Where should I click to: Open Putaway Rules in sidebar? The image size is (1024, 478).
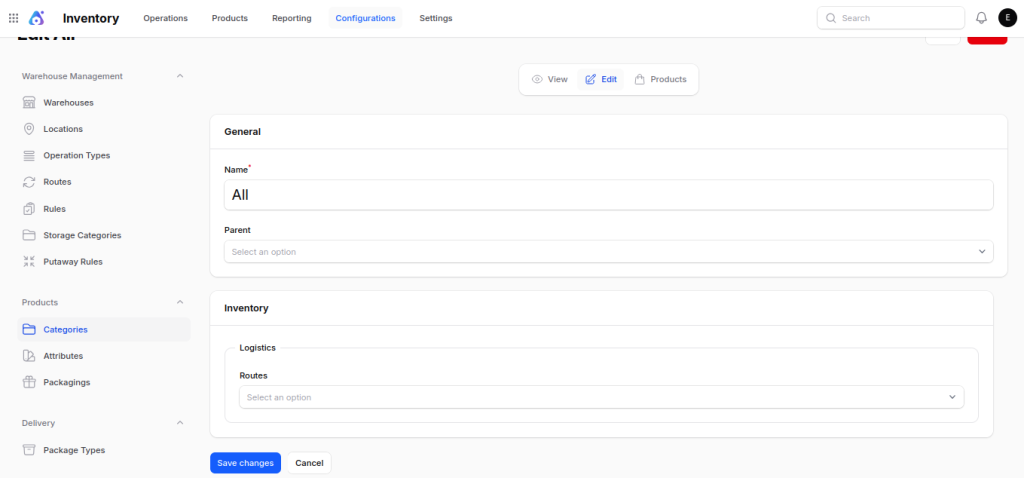104,262
